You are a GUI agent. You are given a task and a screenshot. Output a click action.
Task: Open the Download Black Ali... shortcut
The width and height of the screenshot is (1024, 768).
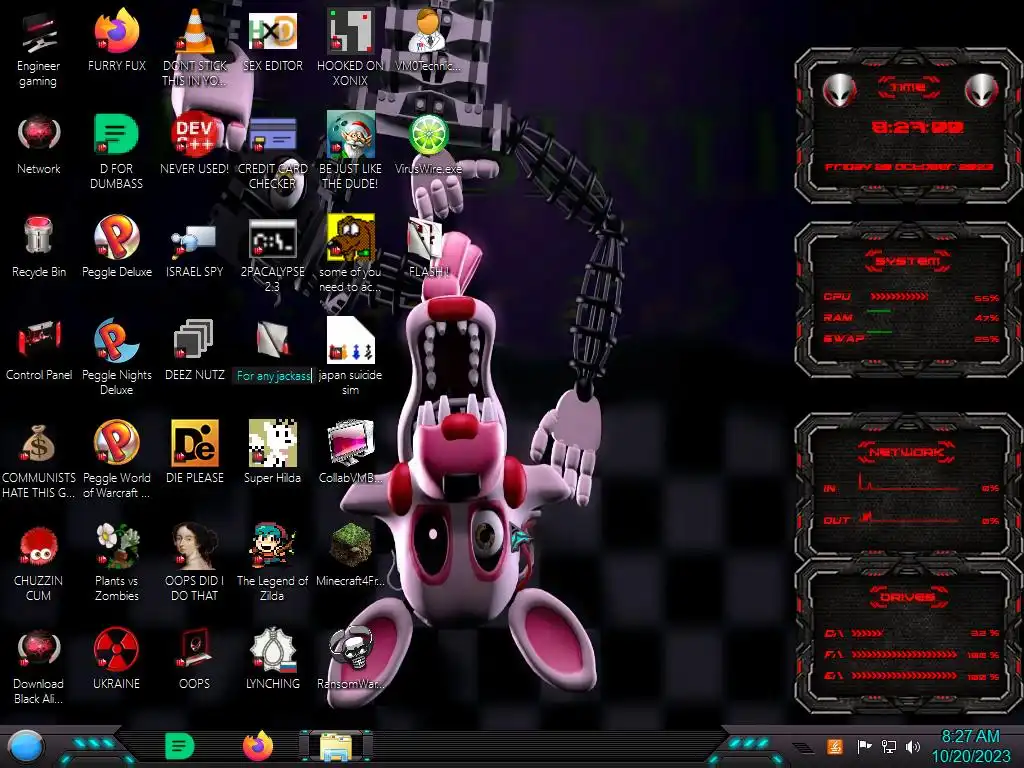pos(39,649)
